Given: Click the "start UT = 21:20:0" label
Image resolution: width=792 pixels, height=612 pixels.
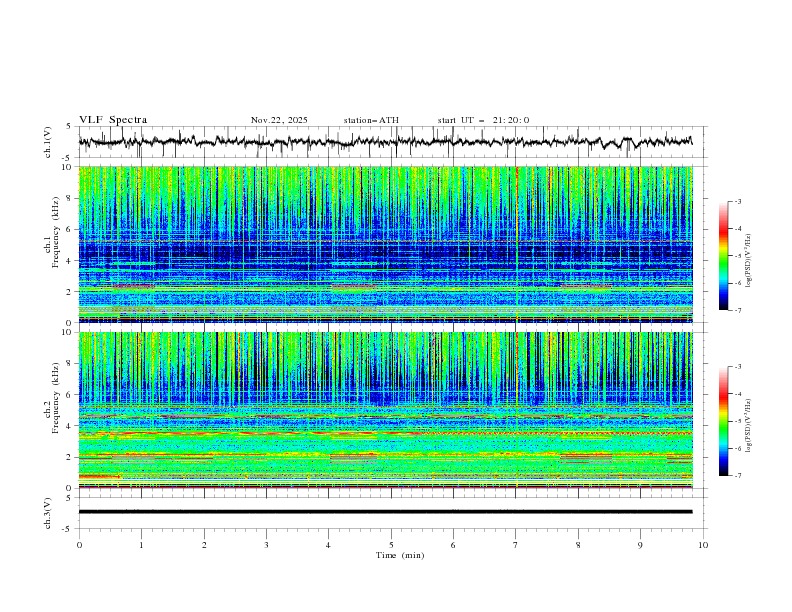Looking at the screenshot, I should click(x=483, y=120).
